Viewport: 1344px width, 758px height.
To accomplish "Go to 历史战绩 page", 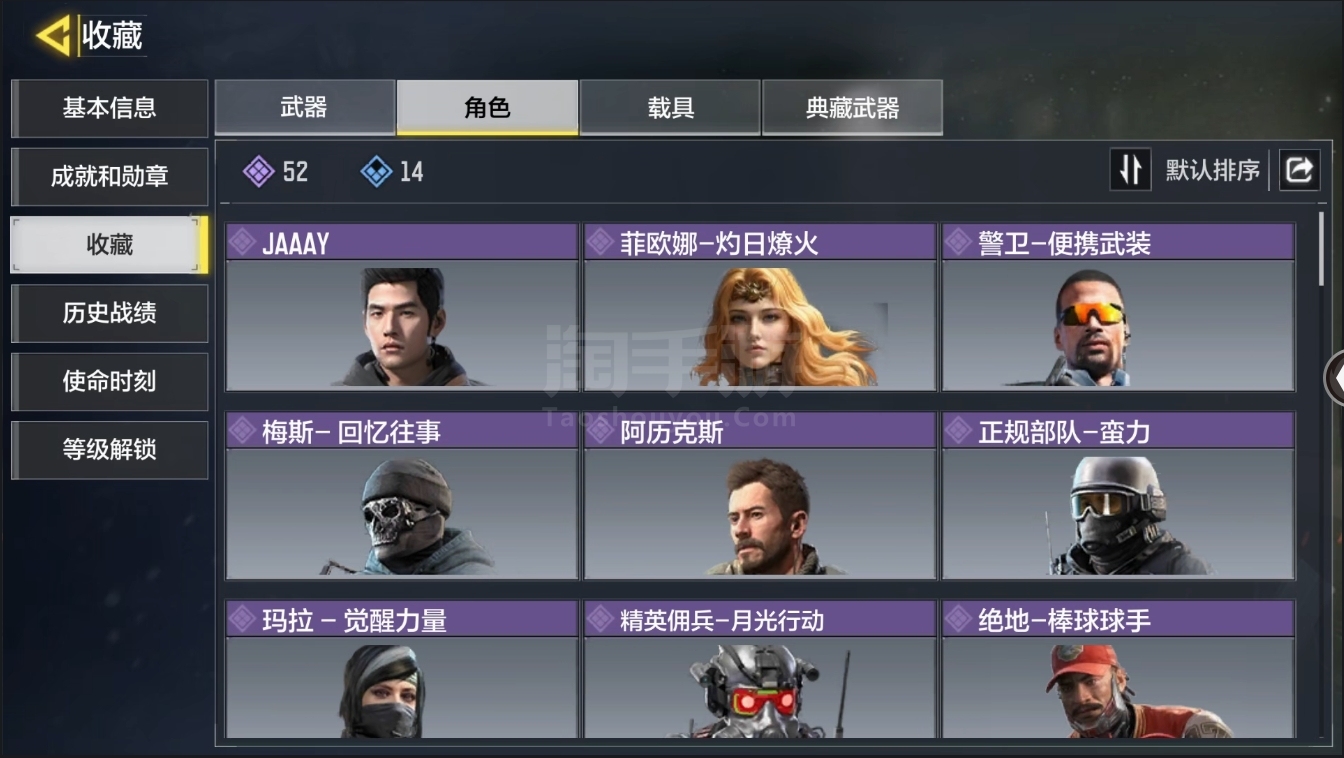I will click(109, 313).
